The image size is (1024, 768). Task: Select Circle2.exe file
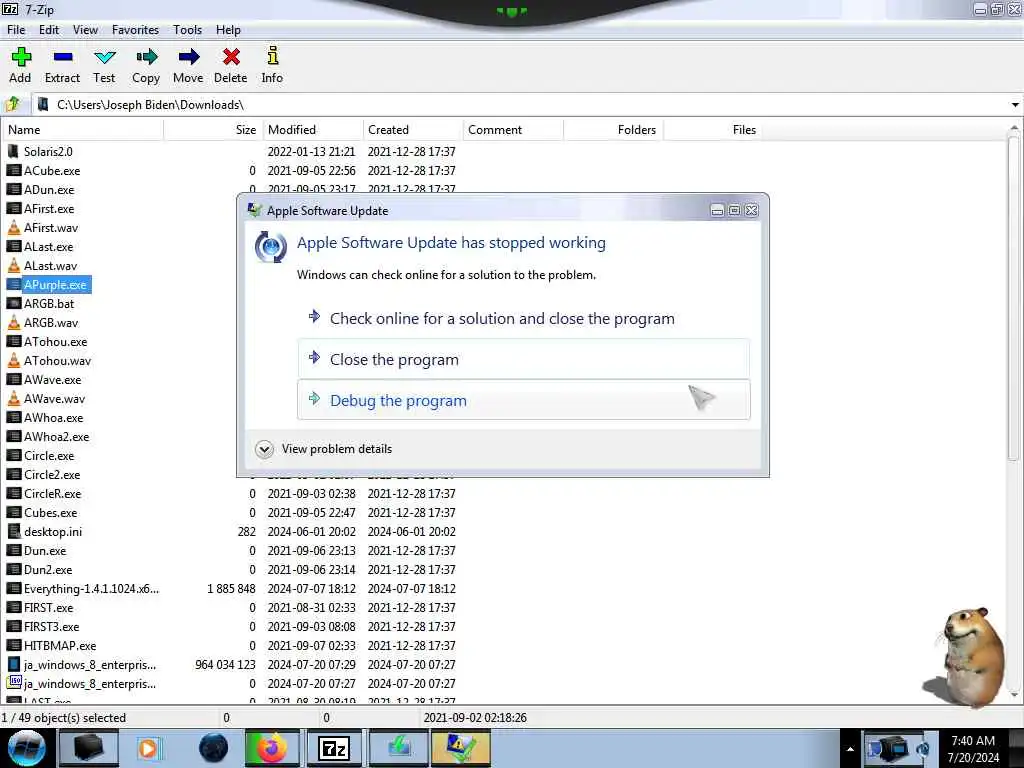point(44,475)
